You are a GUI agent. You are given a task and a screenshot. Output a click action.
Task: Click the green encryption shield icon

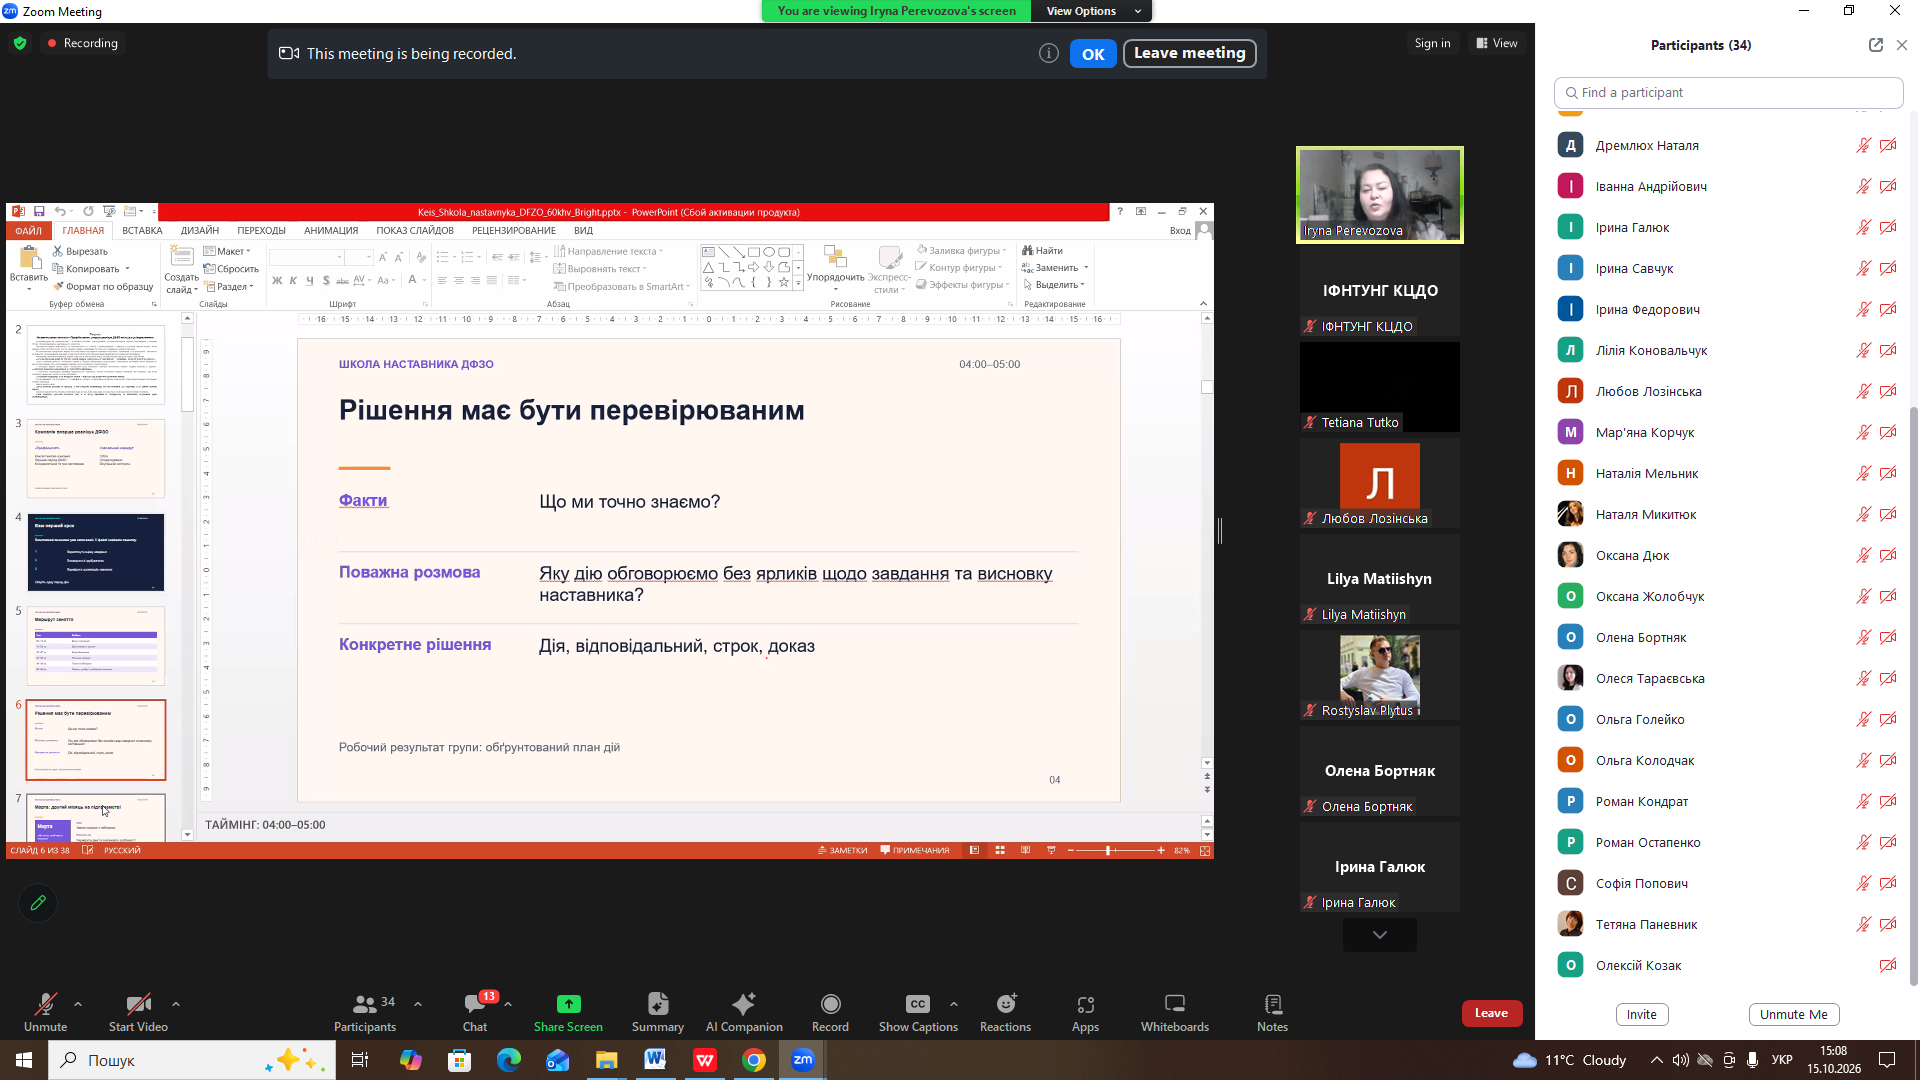(20, 43)
